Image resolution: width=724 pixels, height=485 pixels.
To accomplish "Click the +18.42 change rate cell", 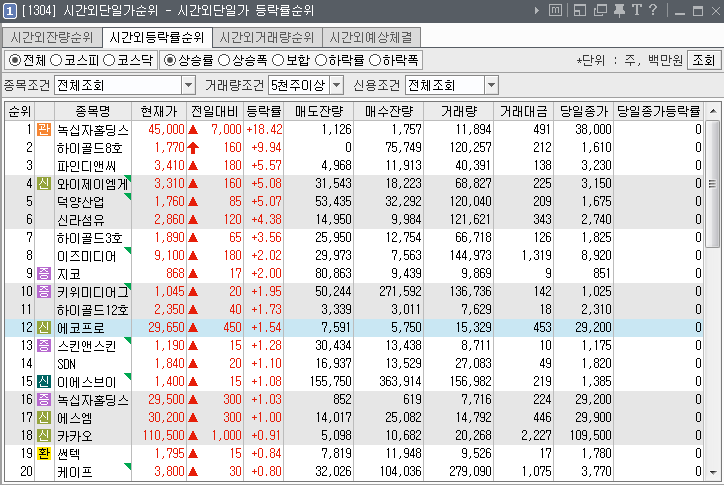I will coord(264,130).
